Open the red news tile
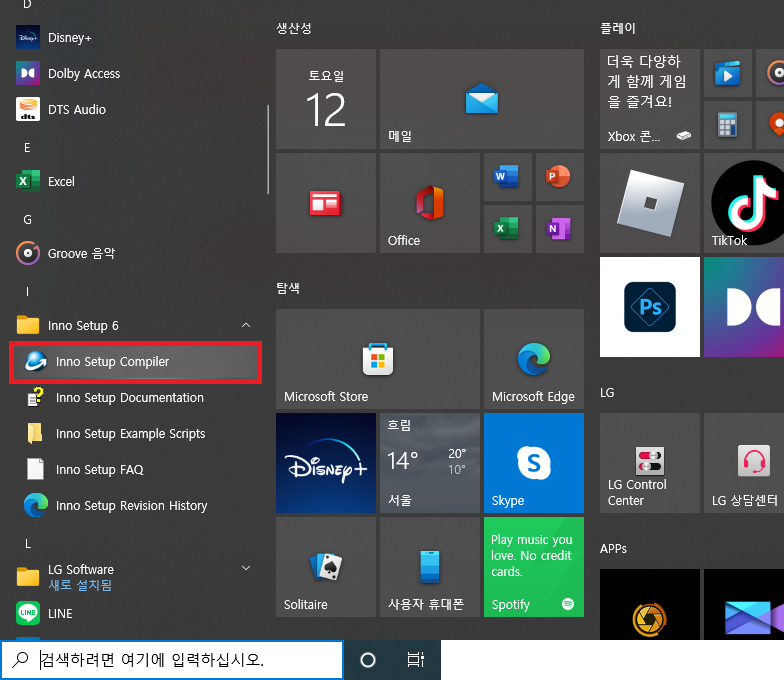 (326, 203)
